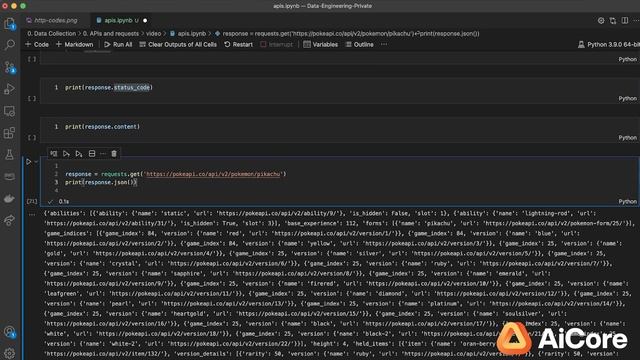Screen dimensions: 640x360
Task: Open notebook toolbar overflow ellipsis
Action: coord(384,44)
